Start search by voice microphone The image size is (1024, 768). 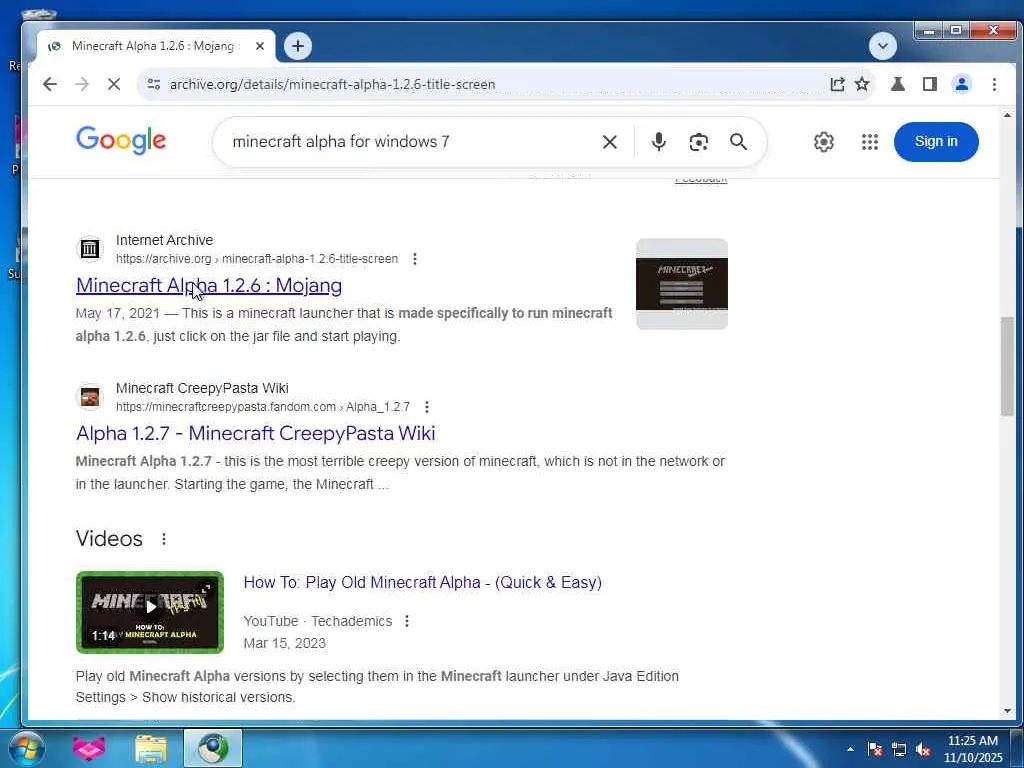click(659, 142)
